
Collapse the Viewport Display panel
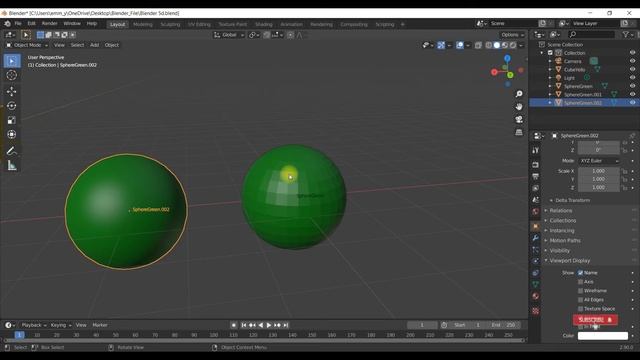569,260
